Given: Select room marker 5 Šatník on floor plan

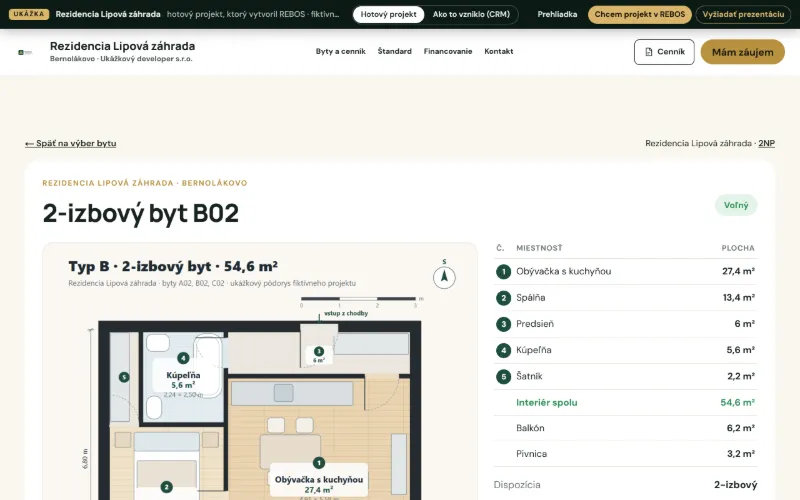Looking at the screenshot, I should [x=124, y=377].
